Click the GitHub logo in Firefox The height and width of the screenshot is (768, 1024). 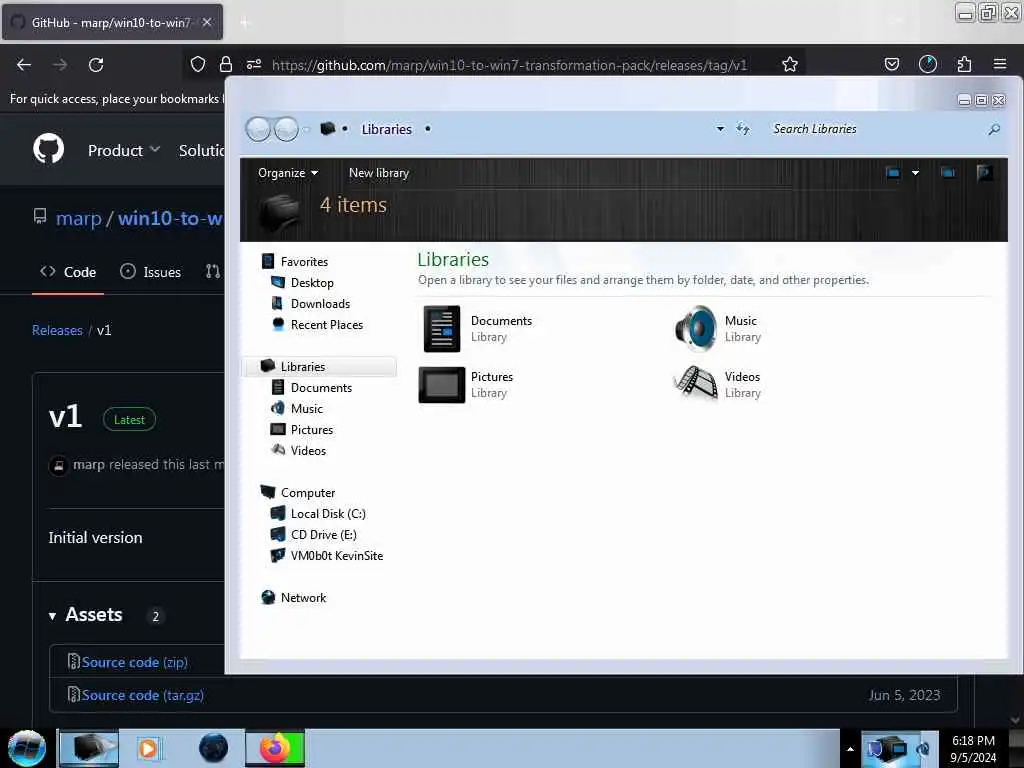click(48, 149)
